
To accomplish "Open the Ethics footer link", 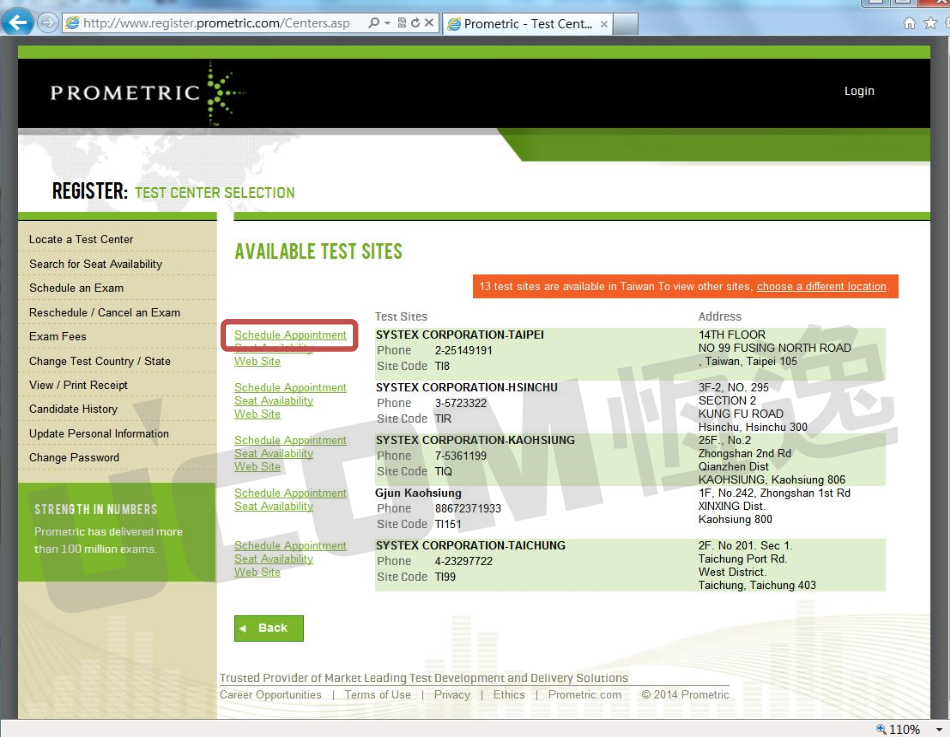I will (x=509, y=695).
